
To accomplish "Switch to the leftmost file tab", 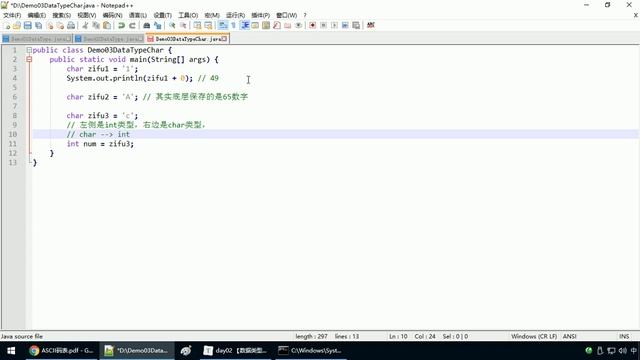I will (x=37, y=39).
